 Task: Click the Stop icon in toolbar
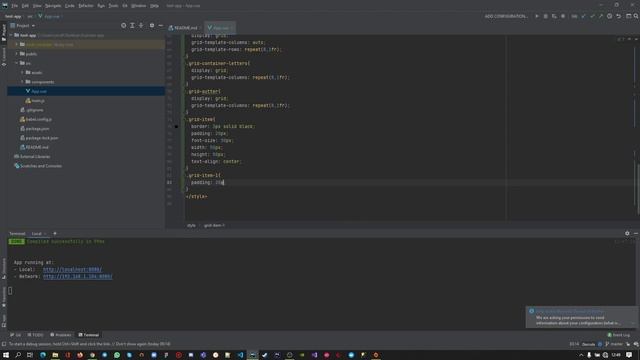tap(563, 16)
